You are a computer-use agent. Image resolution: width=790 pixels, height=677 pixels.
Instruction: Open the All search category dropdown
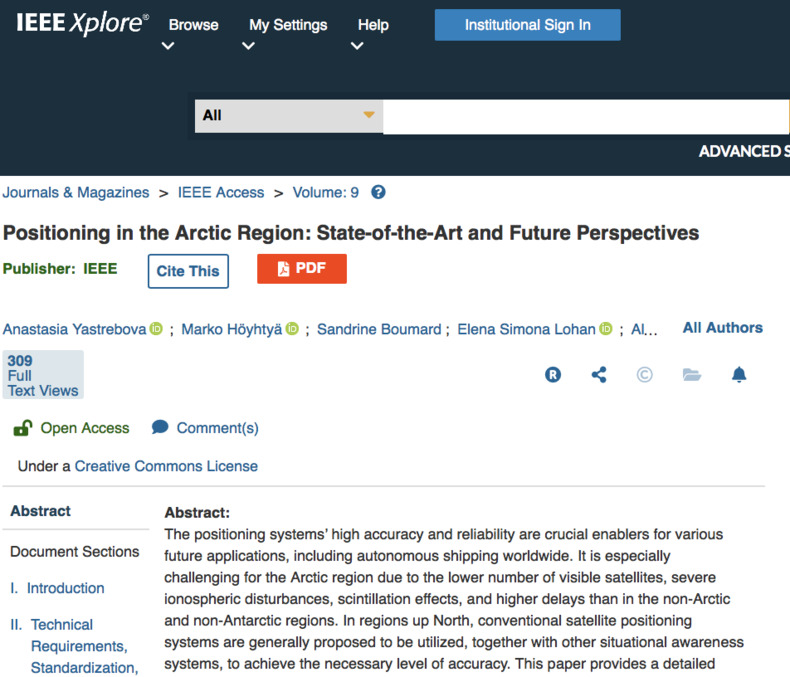click(289, 116)
